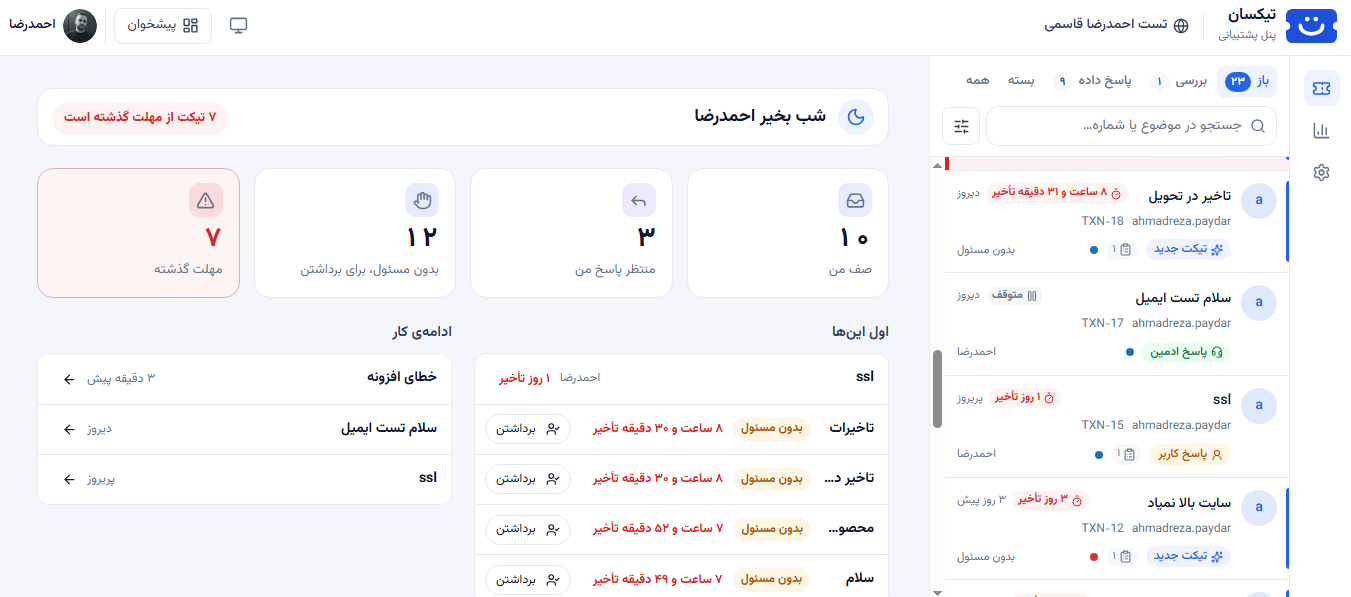This screenshot has height=597, width=1351.
Task: Click the ۷ تیکت از مهلت گذشته است badge
Action: (x=140, y=117)
